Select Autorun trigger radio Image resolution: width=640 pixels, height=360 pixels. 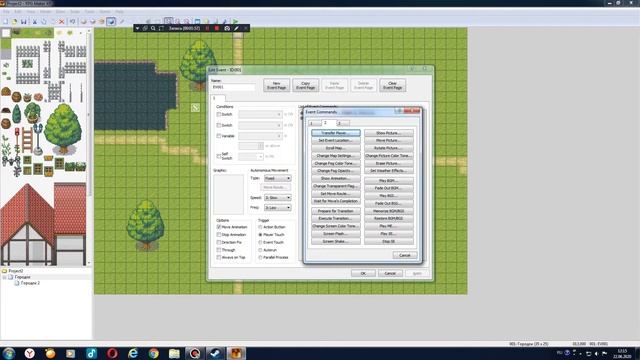[260, 250]
